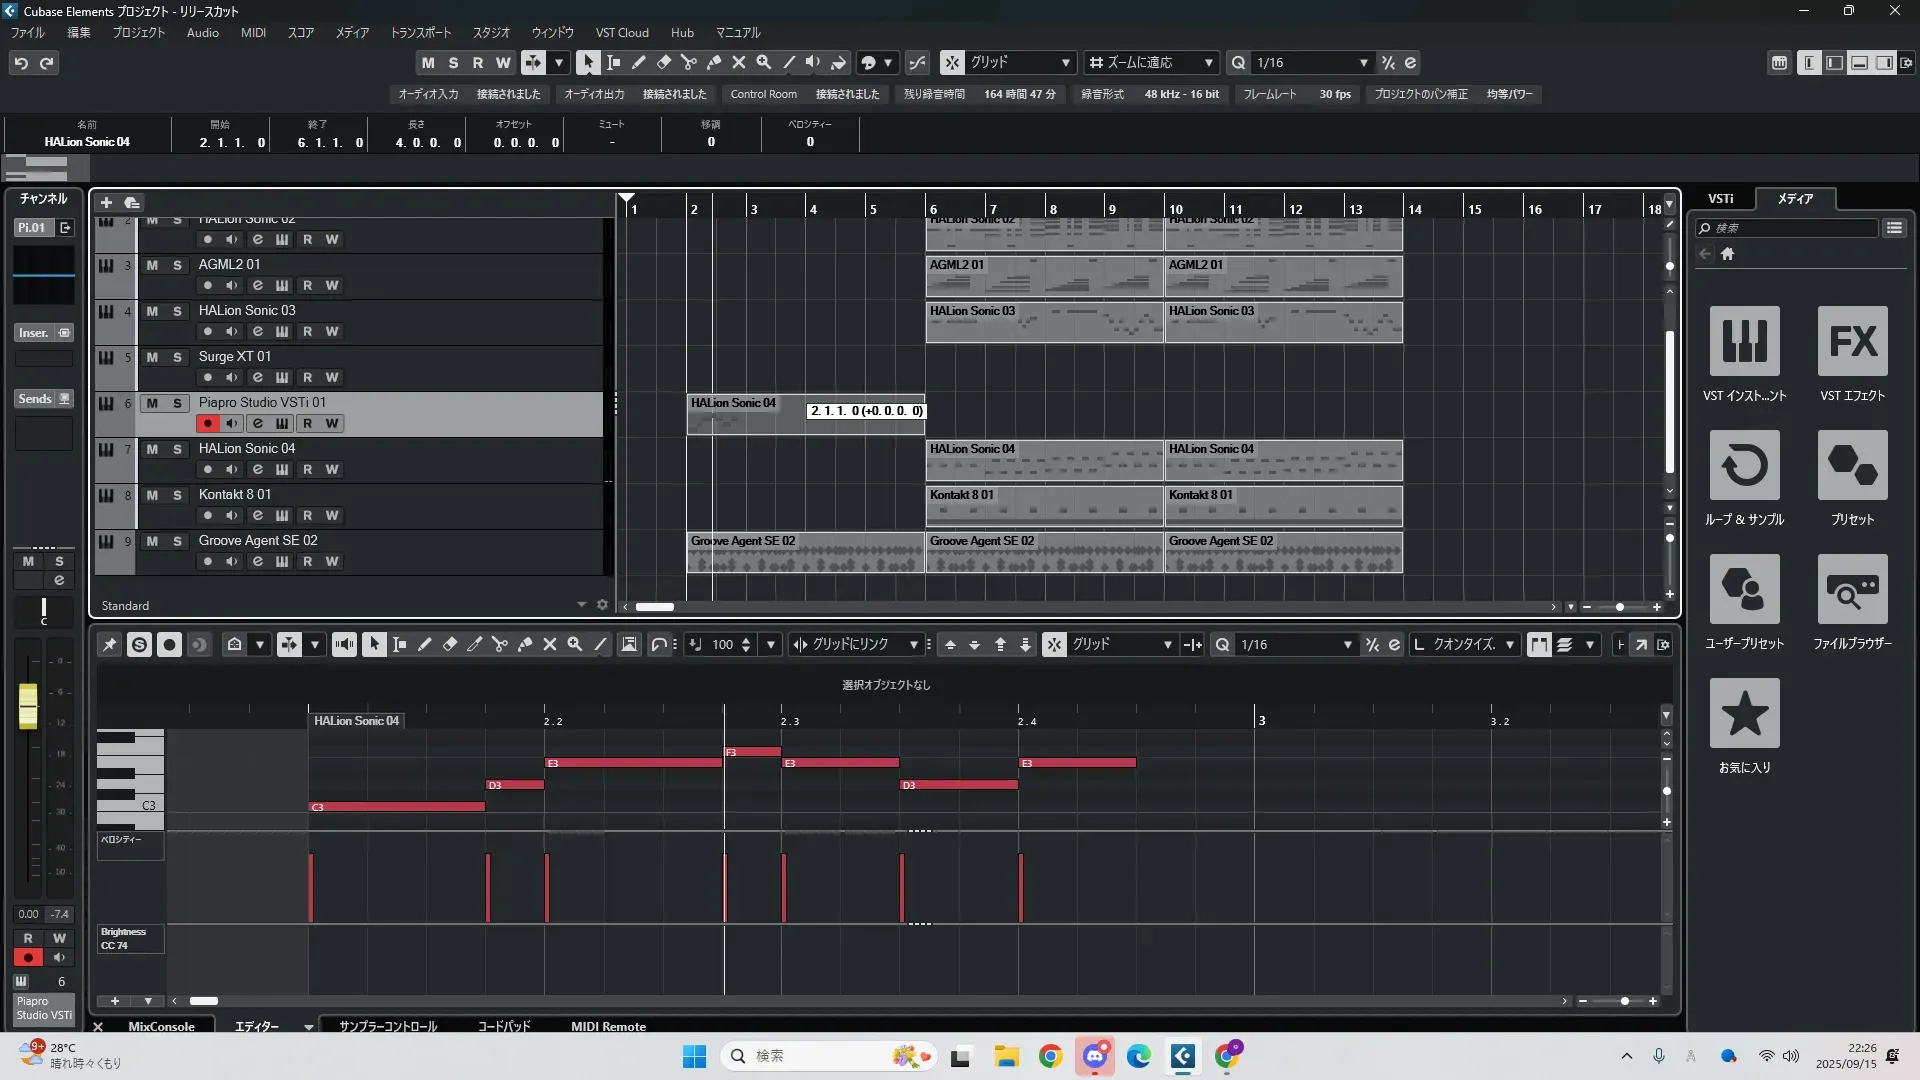Click the VST Instruments media tile
Image resolution: width=1920 pixels, height=1080 pixels.
point(1744,342)
